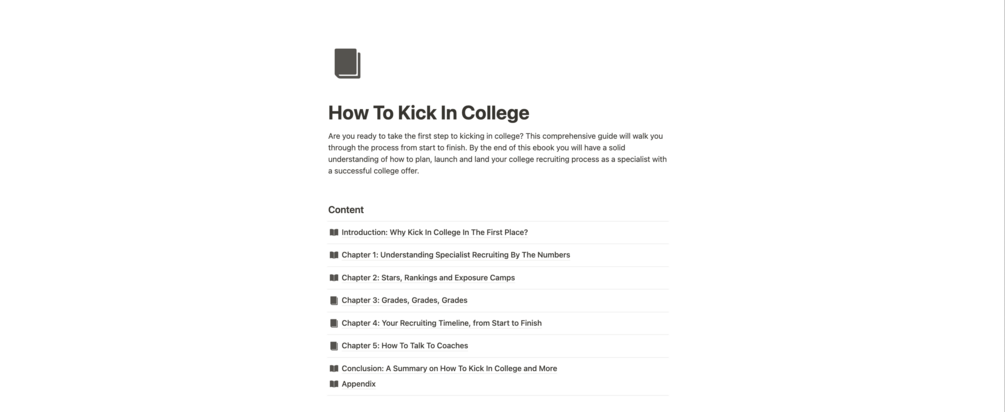Click the book icon beside Chapter 2
The height and width of the screenshot is (412, 1005).
point(334,278)
